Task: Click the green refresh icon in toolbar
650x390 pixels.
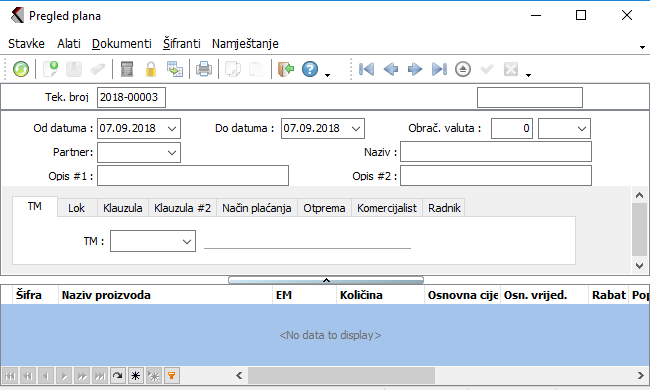Action: click(21, 69)
